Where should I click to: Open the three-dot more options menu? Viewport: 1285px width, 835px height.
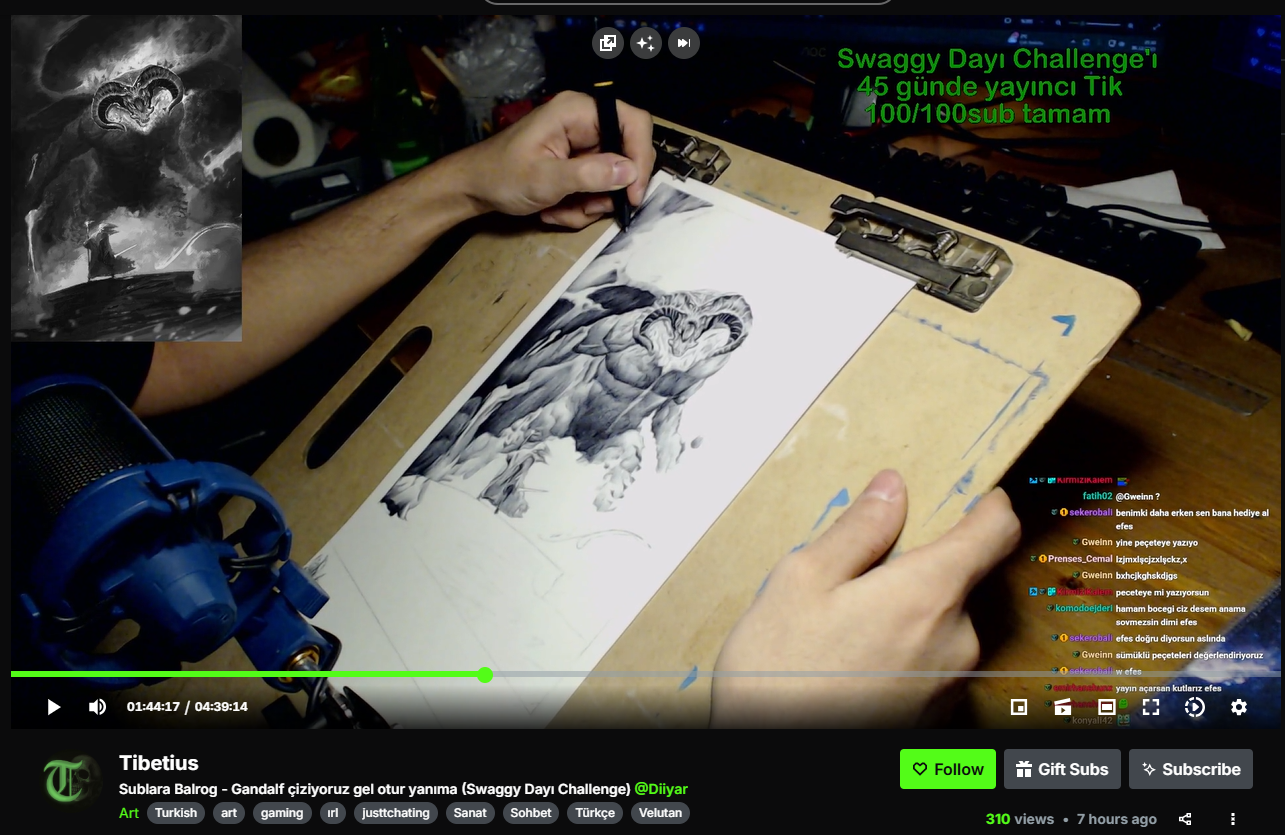click(1233, 819)
